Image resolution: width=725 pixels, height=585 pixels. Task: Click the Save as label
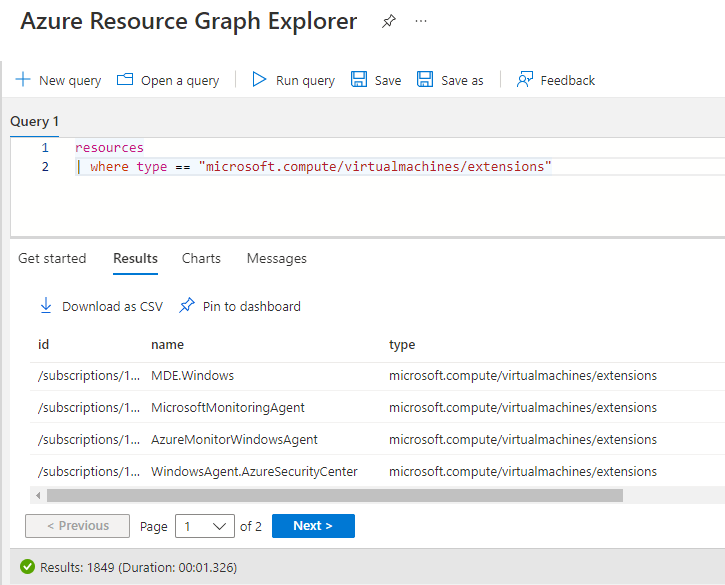click(x=462, y=80)
